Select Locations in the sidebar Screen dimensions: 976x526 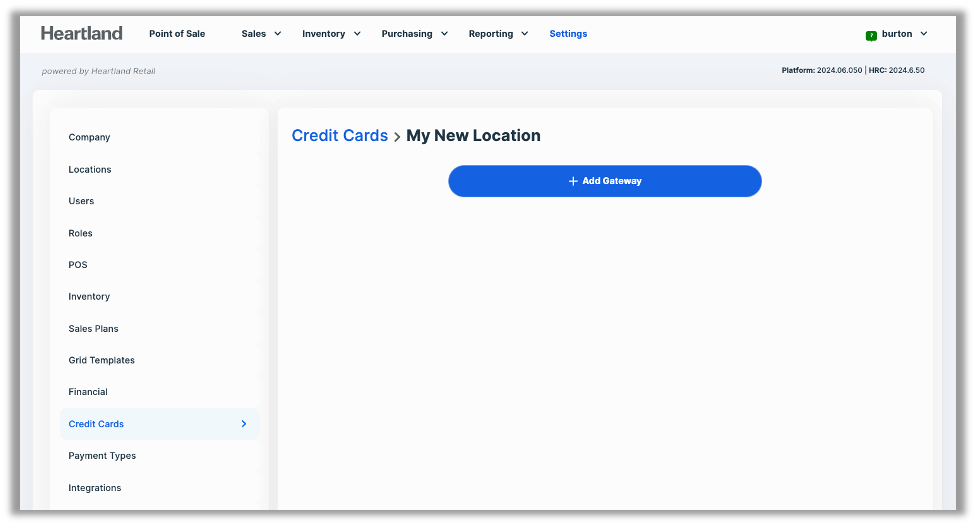(x=90, y=169)
